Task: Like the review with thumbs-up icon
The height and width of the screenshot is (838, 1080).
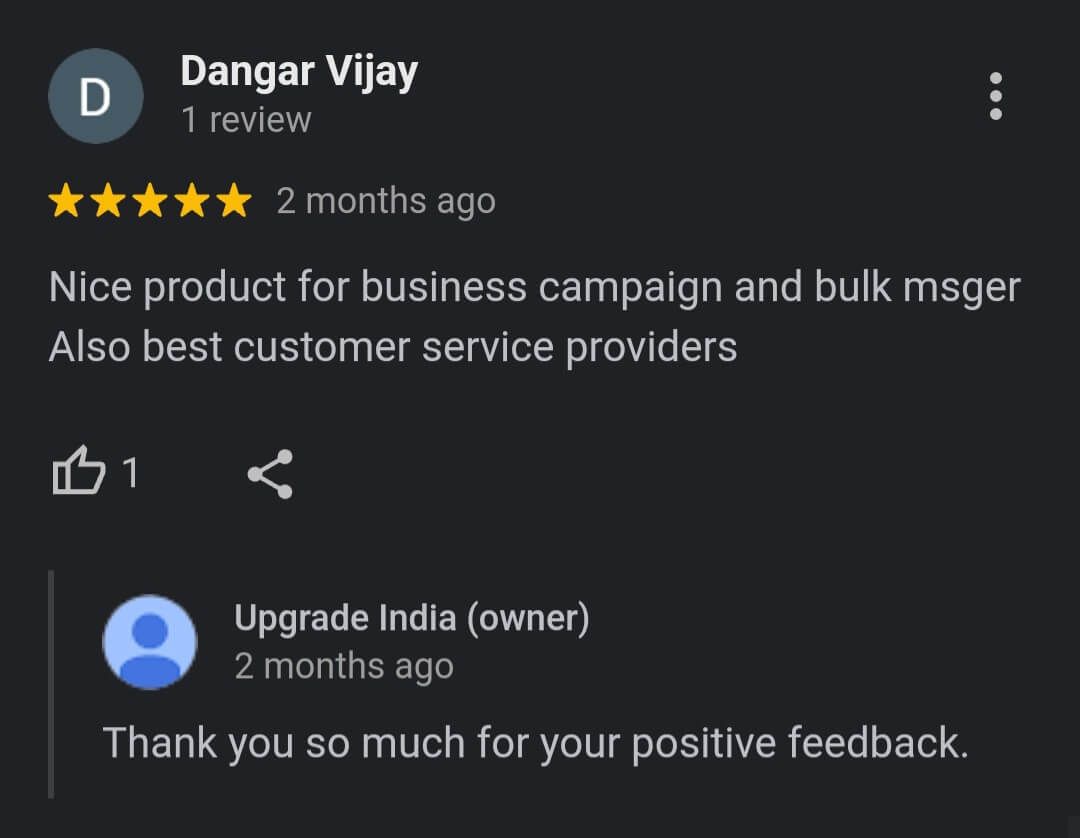Action: 79,471
